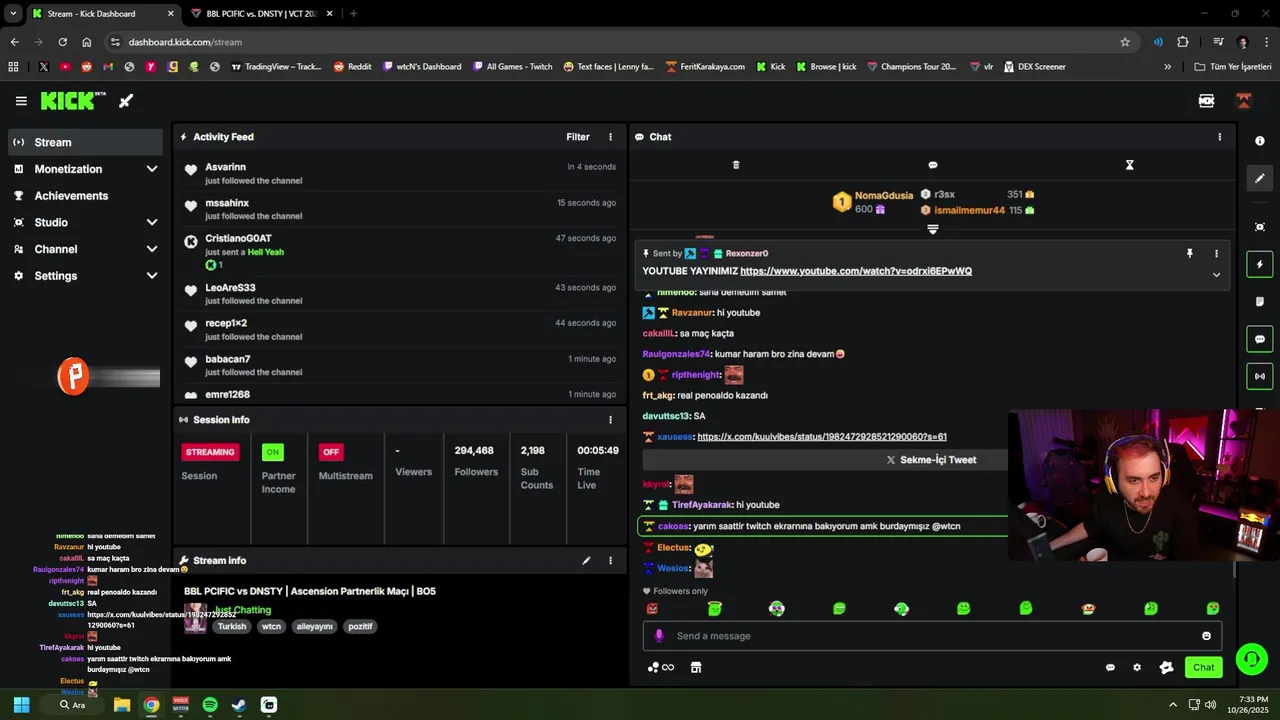The image size is (1280, 720).
Task: Click the Windows Start button
Action: click(x=21, y=705)
